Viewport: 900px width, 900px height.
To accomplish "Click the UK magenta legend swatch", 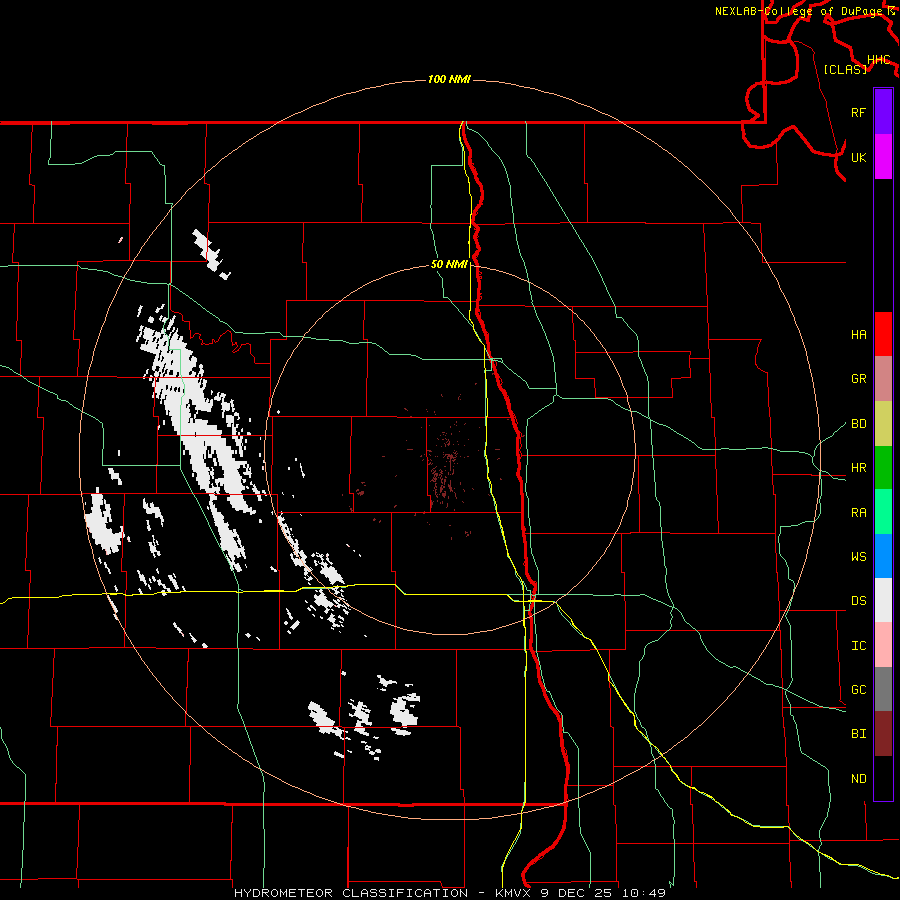I will (883, 157).
